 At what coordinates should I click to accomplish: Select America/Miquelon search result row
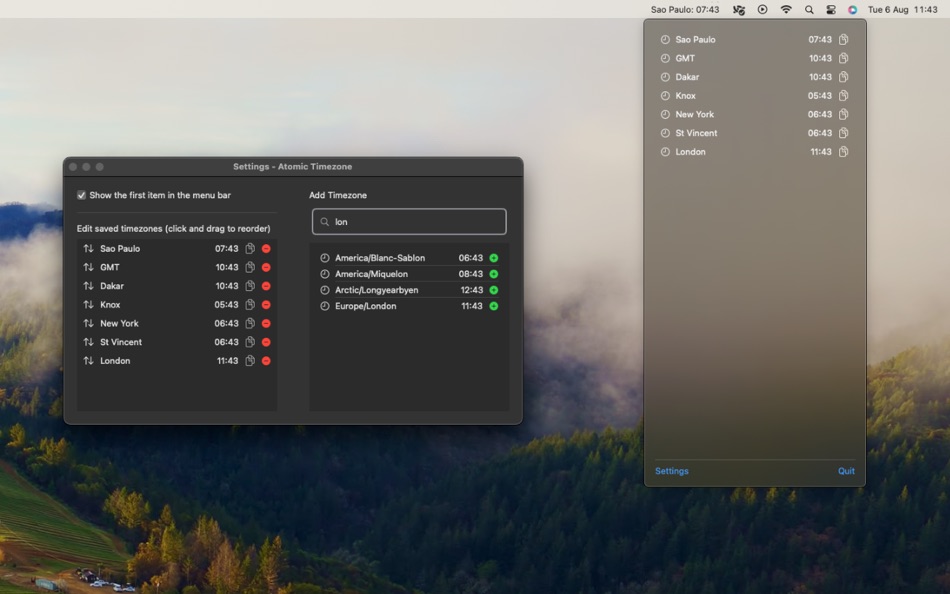409,274
